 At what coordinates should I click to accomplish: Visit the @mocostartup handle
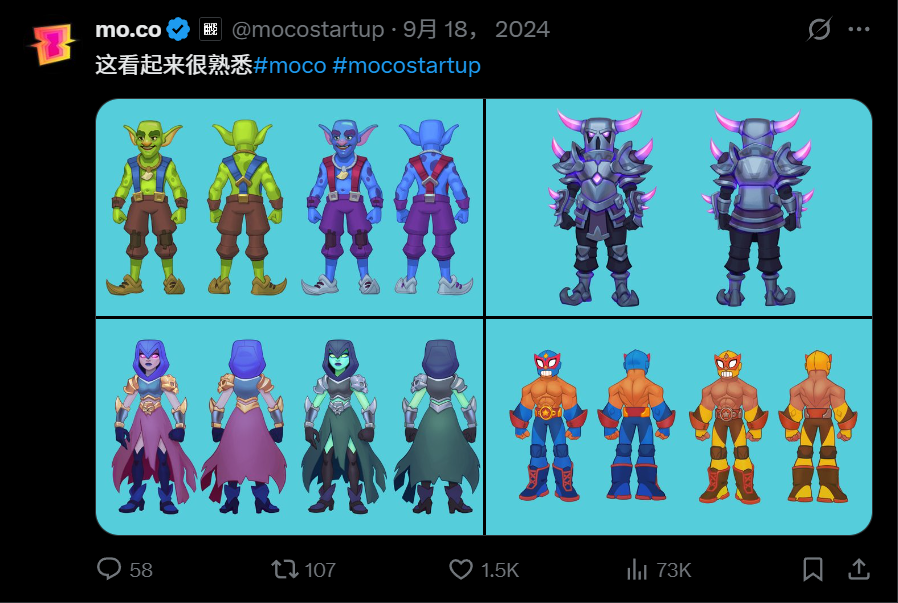pos(308,29)
